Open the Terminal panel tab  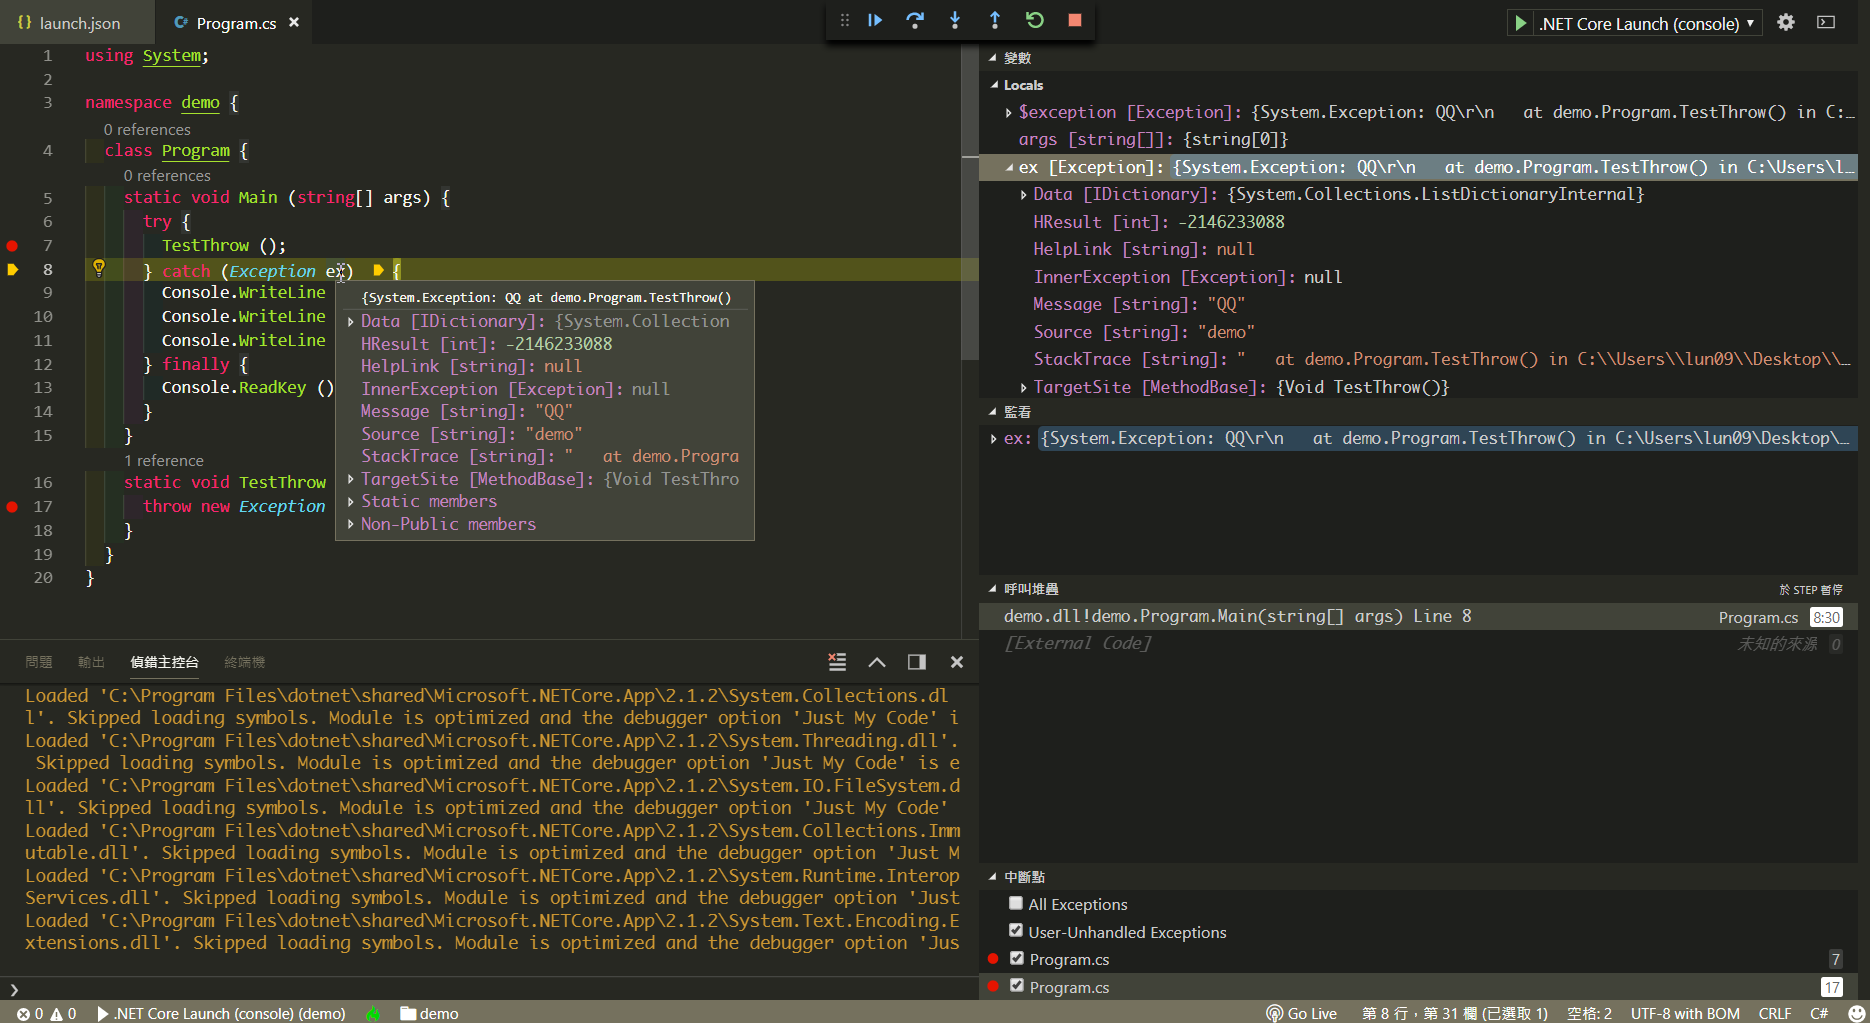[245, 662]
